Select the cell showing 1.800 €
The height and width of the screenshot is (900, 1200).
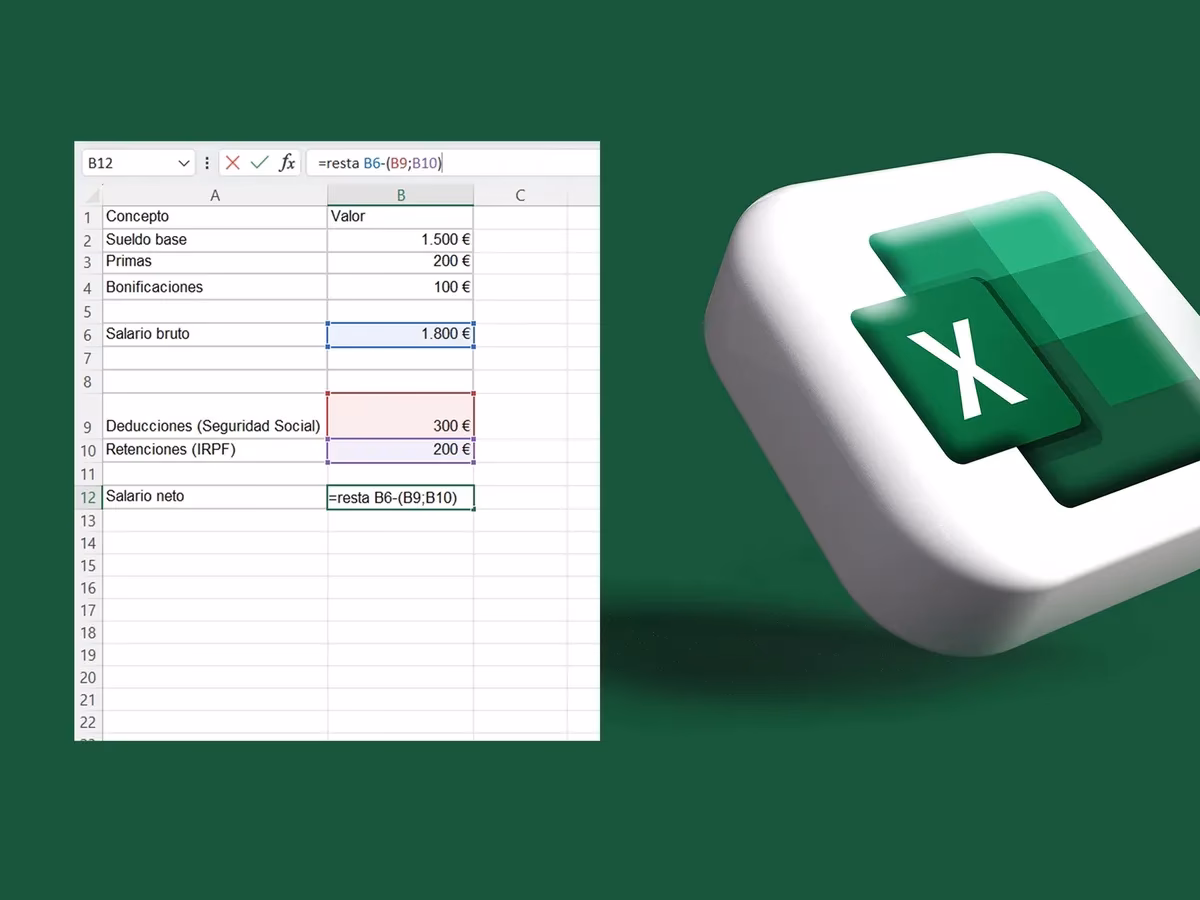pos(401,334)
